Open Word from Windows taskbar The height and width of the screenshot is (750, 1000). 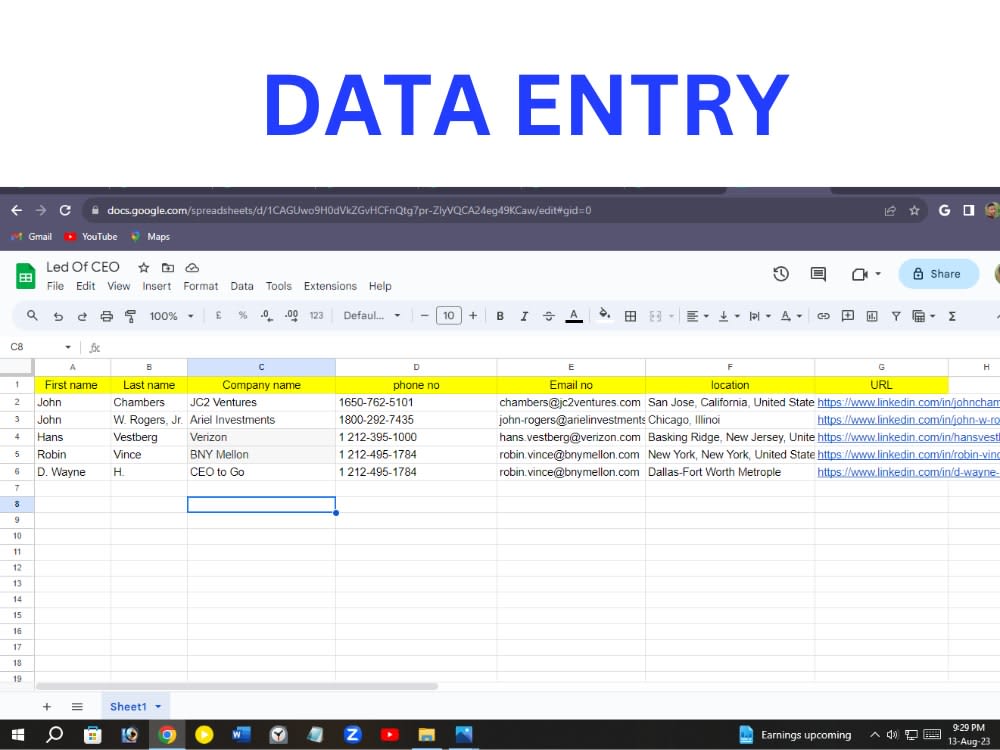coord(241,735)
